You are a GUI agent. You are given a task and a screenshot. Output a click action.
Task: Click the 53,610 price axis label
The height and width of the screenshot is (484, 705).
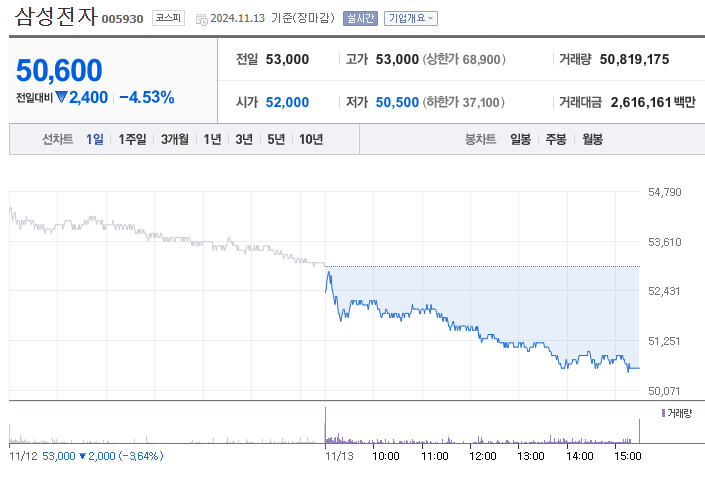665,242
